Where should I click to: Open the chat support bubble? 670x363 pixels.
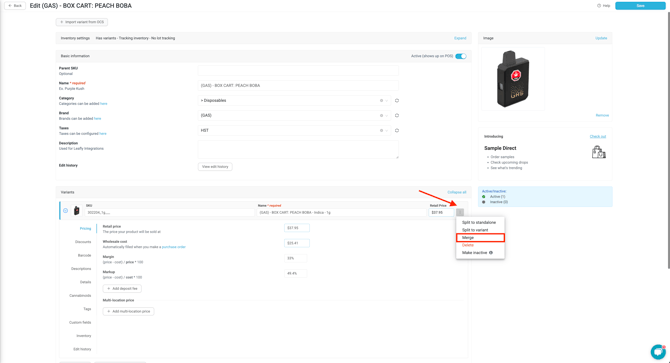[x=658, y=352]
